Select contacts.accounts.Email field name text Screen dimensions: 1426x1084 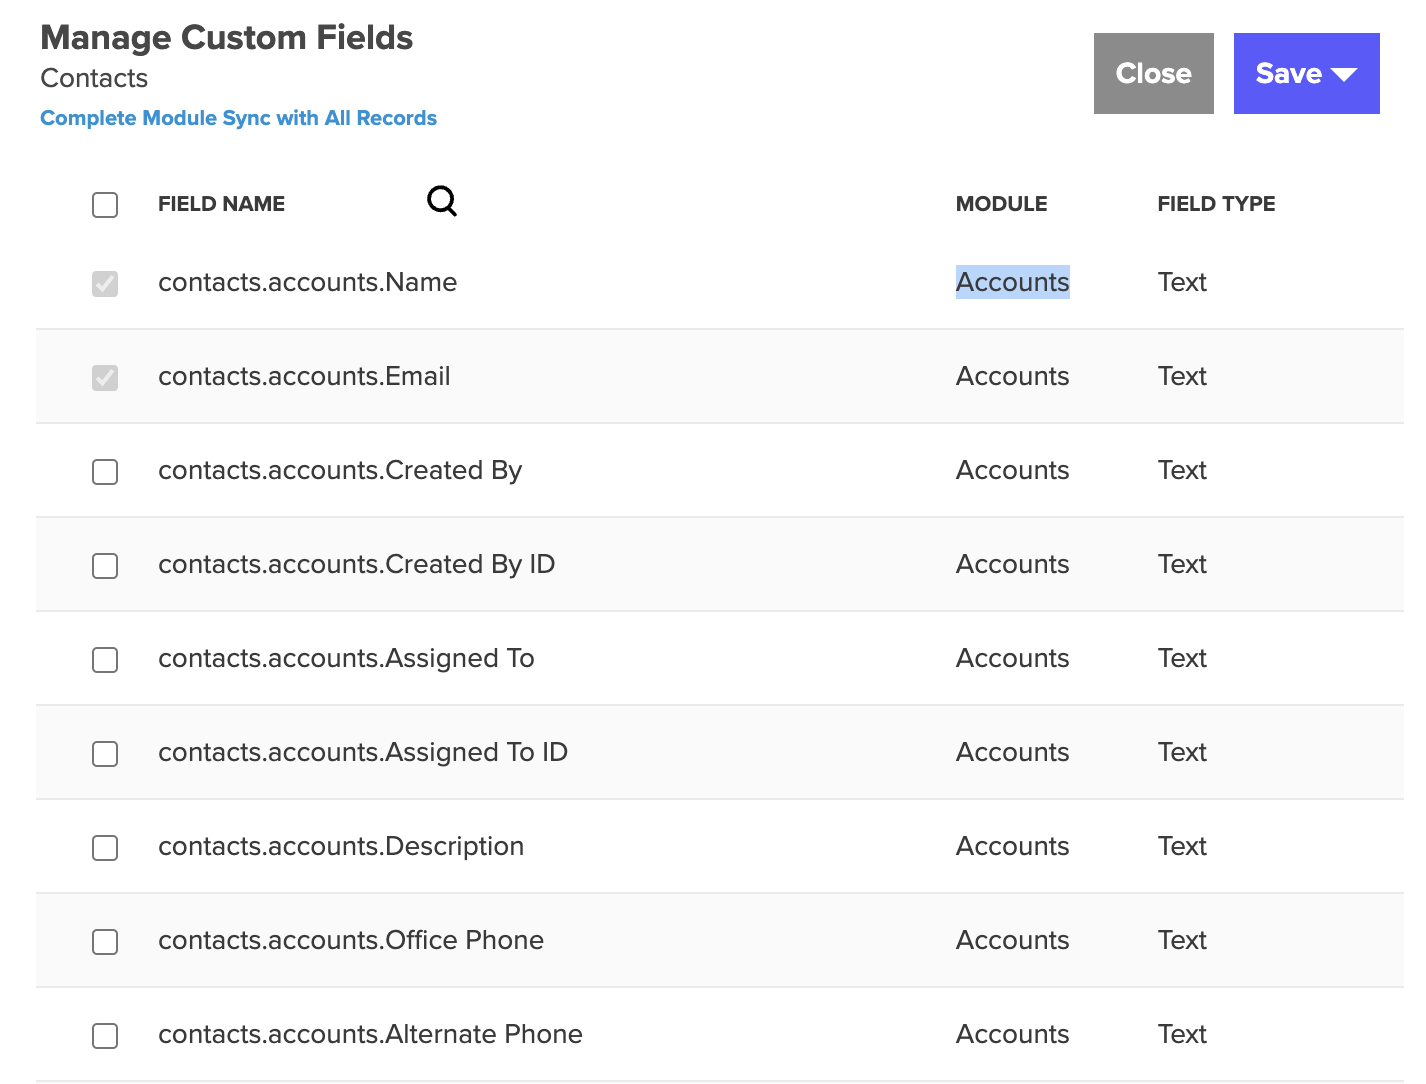pyautogui.click(x=304, y=376)
